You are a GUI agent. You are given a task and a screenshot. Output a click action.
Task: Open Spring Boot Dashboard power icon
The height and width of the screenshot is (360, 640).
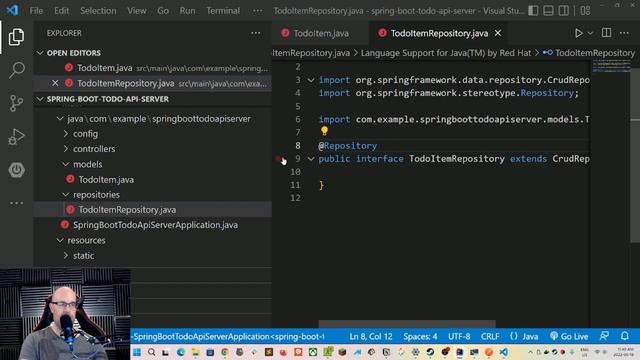coord(16,170)
